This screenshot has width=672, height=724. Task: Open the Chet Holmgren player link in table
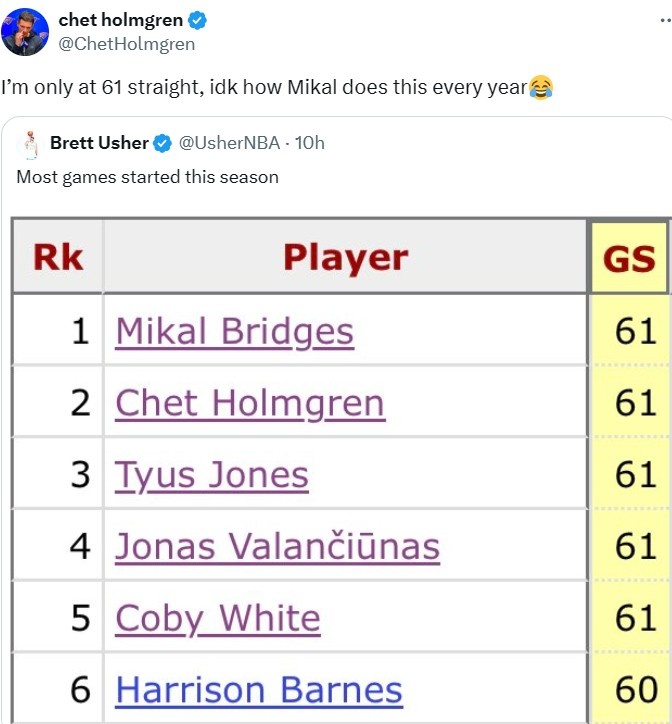250,402
